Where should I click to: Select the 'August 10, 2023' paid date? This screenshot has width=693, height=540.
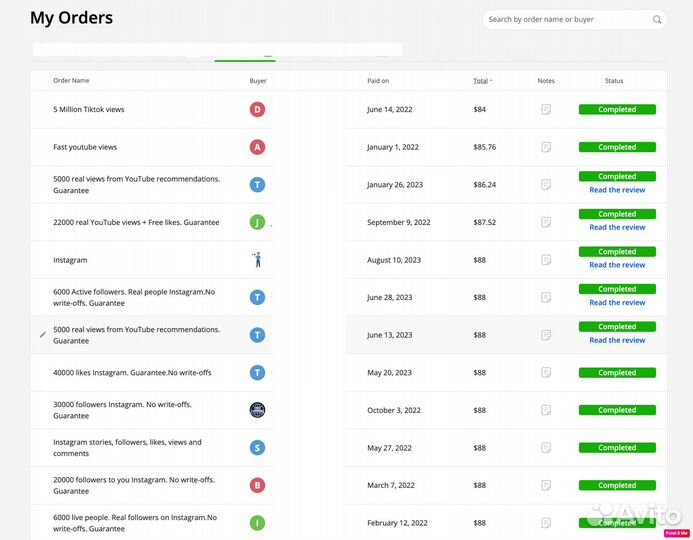[394, 260]
